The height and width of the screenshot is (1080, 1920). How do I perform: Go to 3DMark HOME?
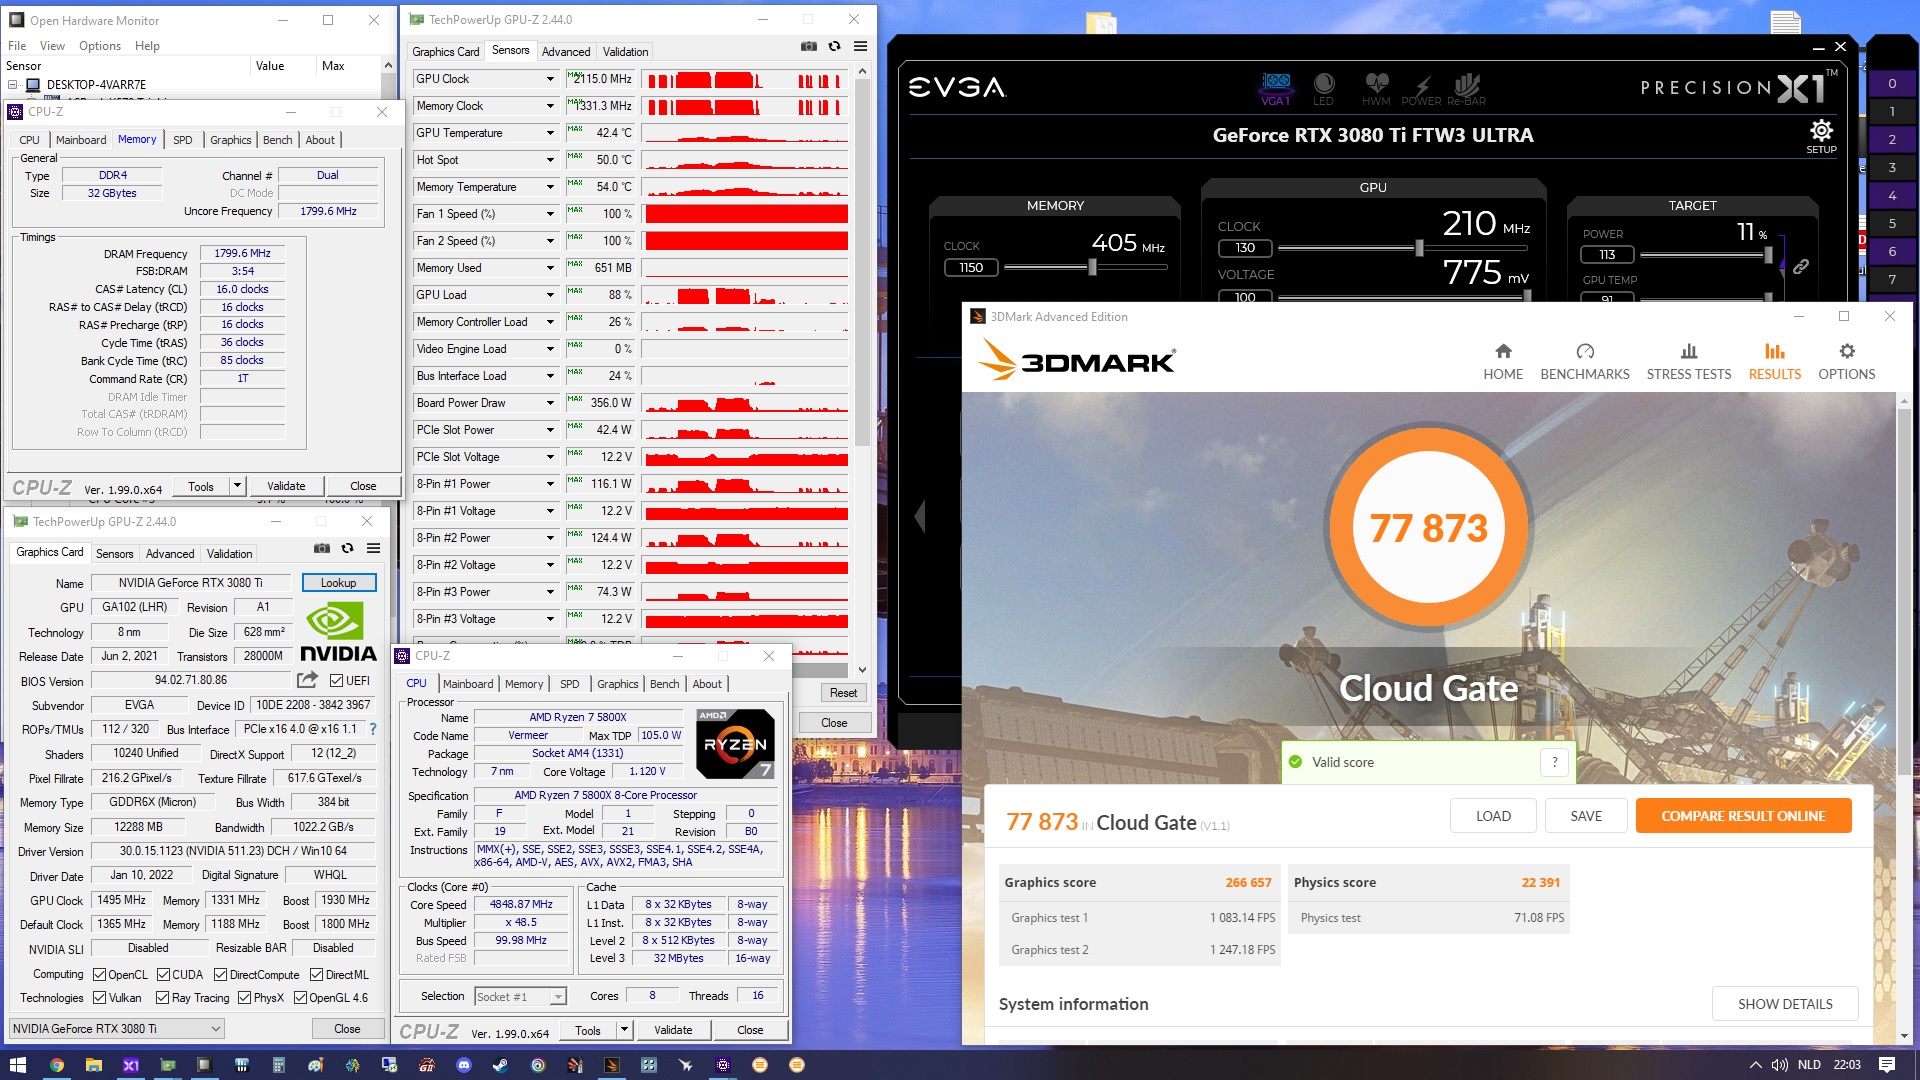tap(1503, 361)
